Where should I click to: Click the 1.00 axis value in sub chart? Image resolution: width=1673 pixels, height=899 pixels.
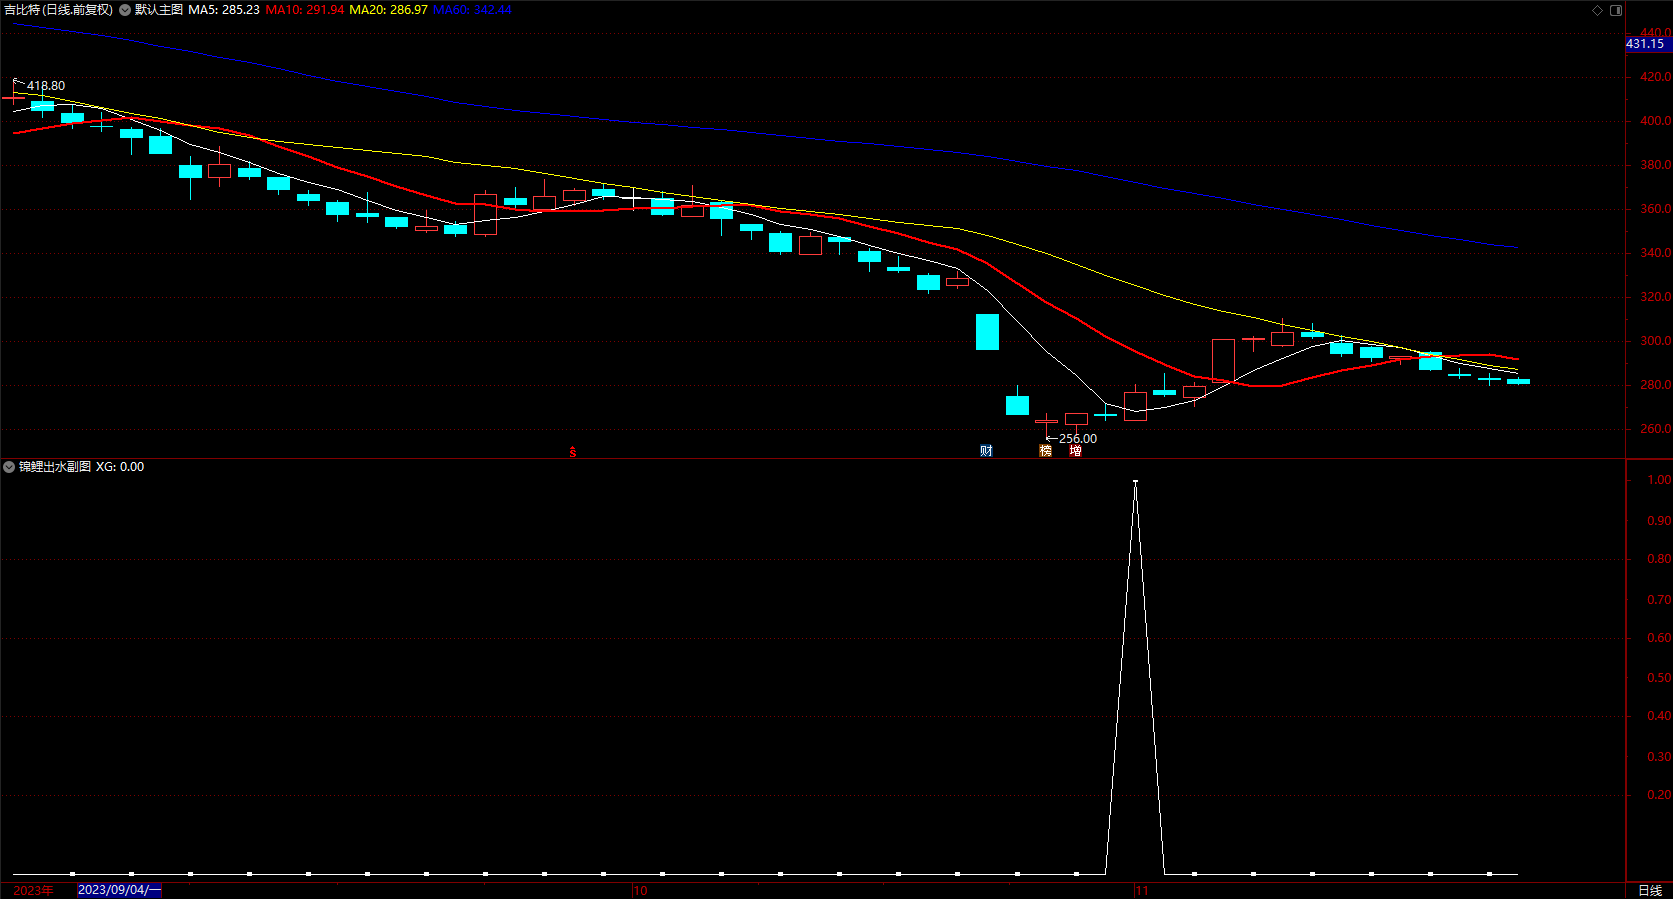coord(1659,480)
